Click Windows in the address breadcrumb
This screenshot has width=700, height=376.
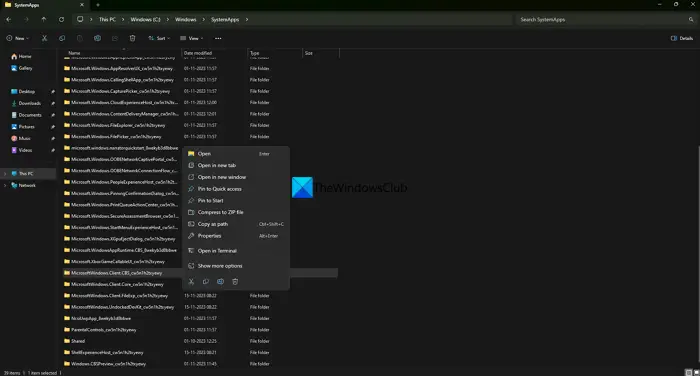coord(186,20)
